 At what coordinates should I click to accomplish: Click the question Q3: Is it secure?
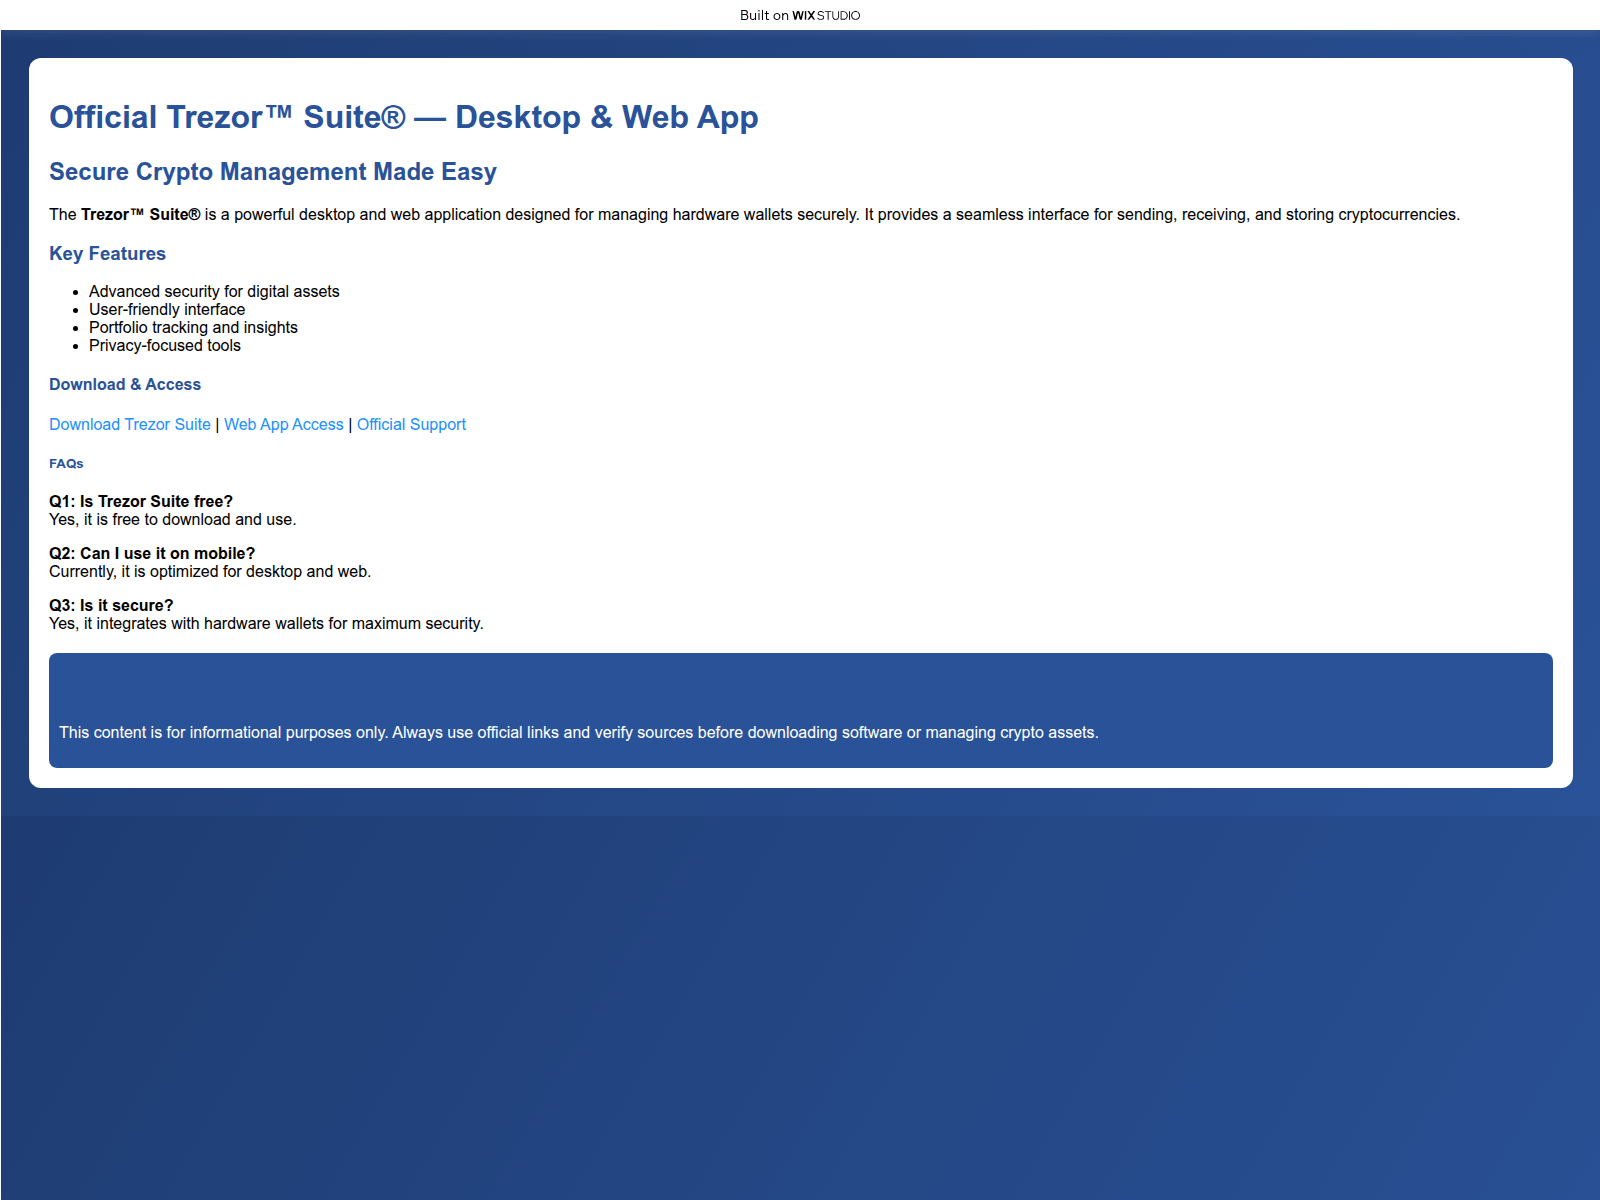111,605
